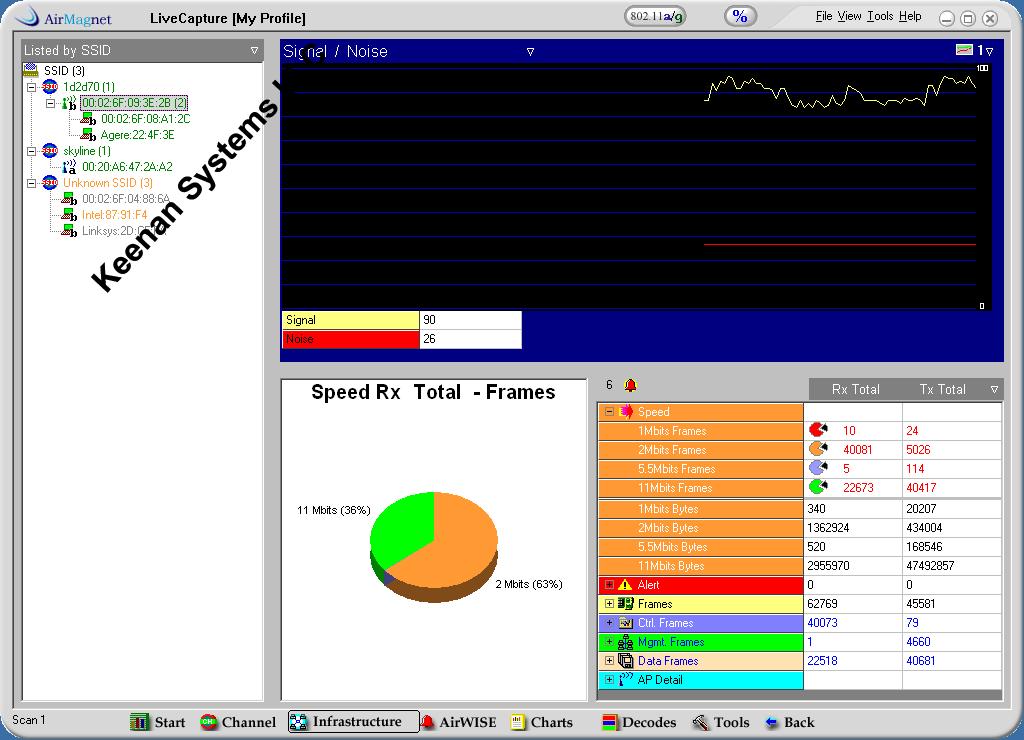
Task: Click the Data Frames icon
Action: [626, 660]
